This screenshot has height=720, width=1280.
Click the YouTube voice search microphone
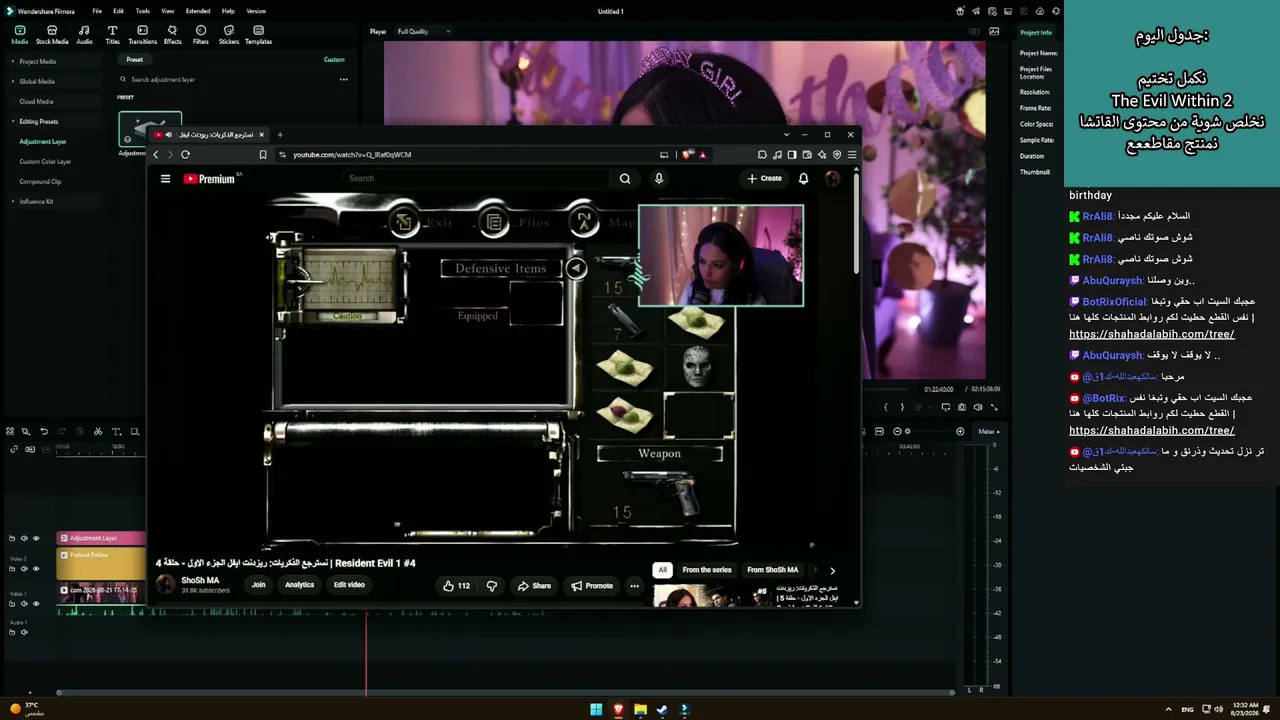658,179
